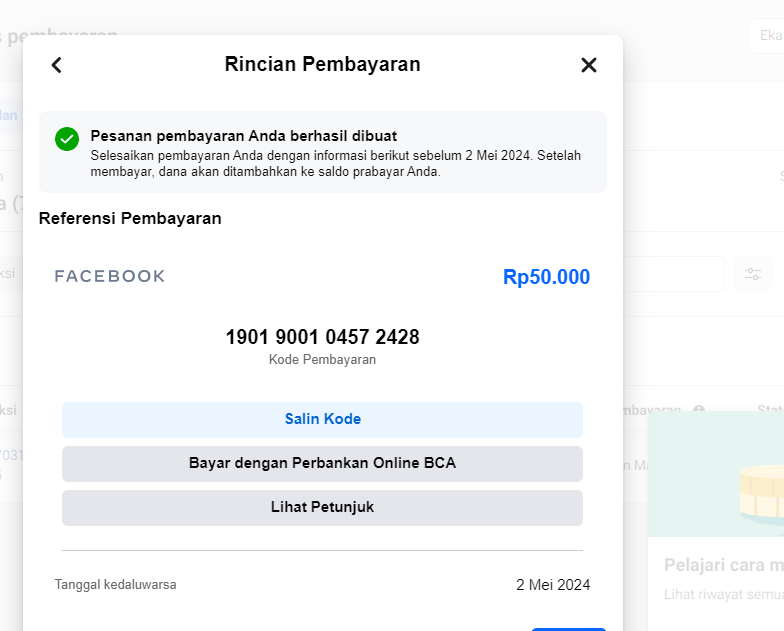Click the order success banner title

pos(243,136)
